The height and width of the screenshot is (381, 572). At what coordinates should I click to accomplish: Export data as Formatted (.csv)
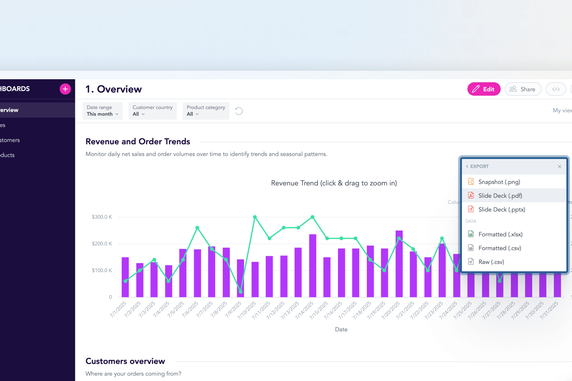tap(514, 248)
